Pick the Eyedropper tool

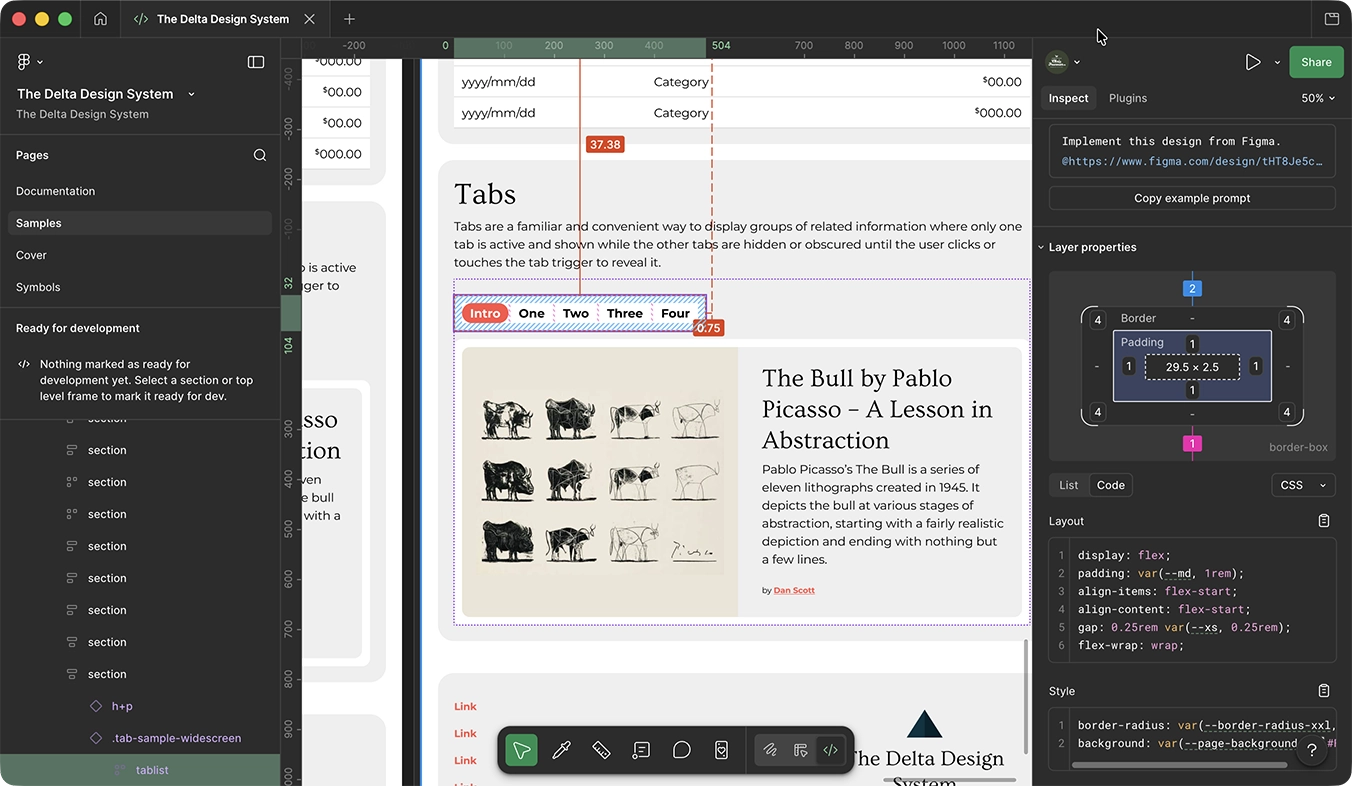[x=561, y=749]
